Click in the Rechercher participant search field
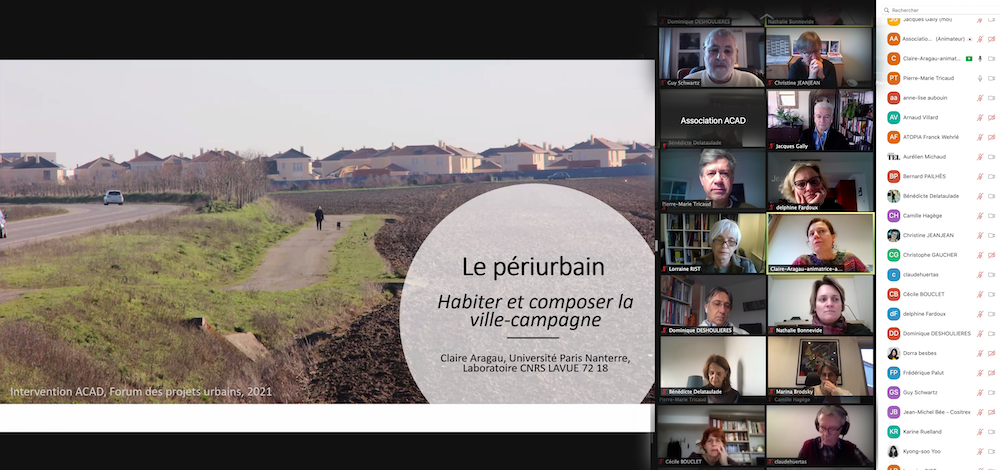 (x=941, y=10)
